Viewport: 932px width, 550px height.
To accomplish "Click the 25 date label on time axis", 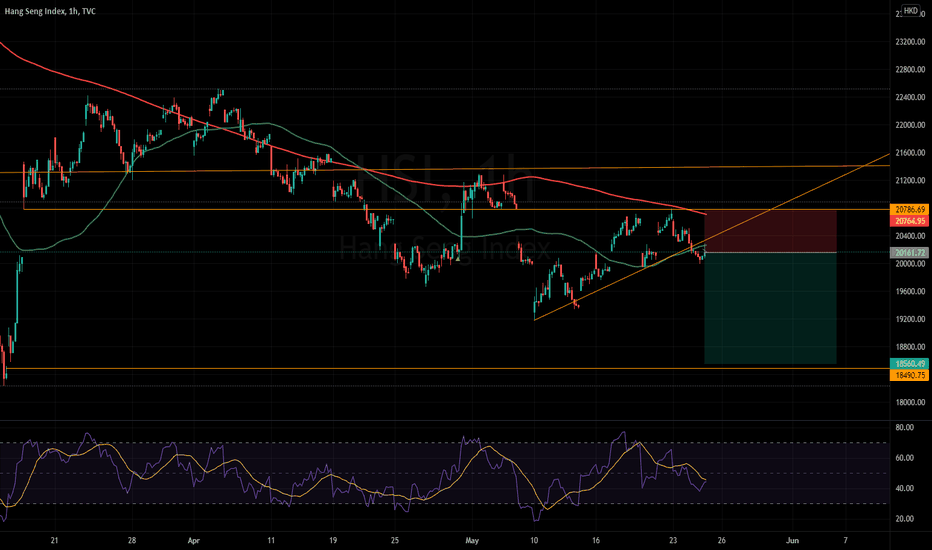I will pyautogui.click(x=395, y=540).
